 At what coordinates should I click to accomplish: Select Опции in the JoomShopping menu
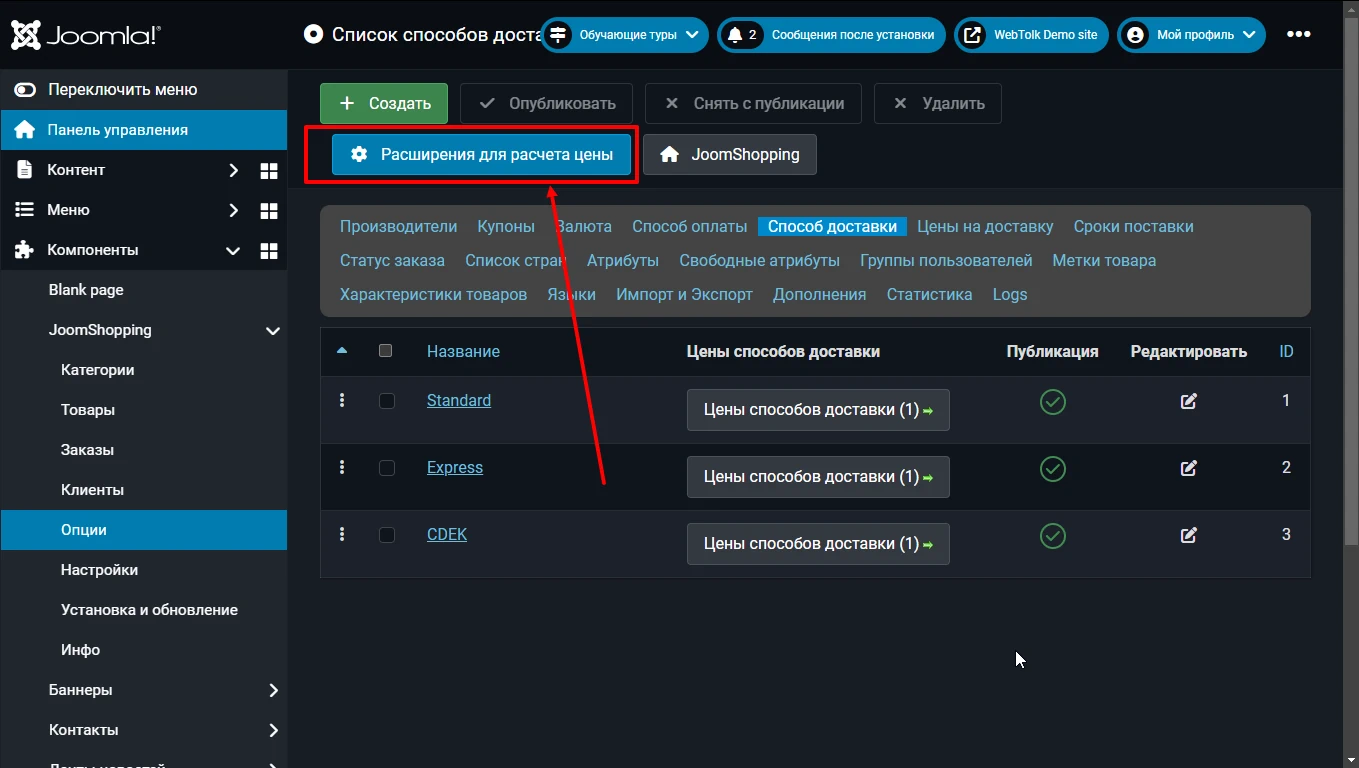(x=144, y=530)
